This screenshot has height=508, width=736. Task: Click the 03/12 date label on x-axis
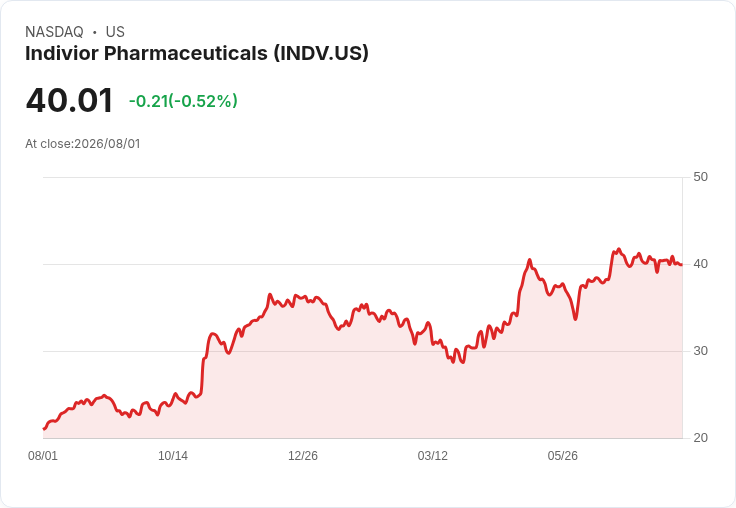pyautogui.click(x=432, y=456)
